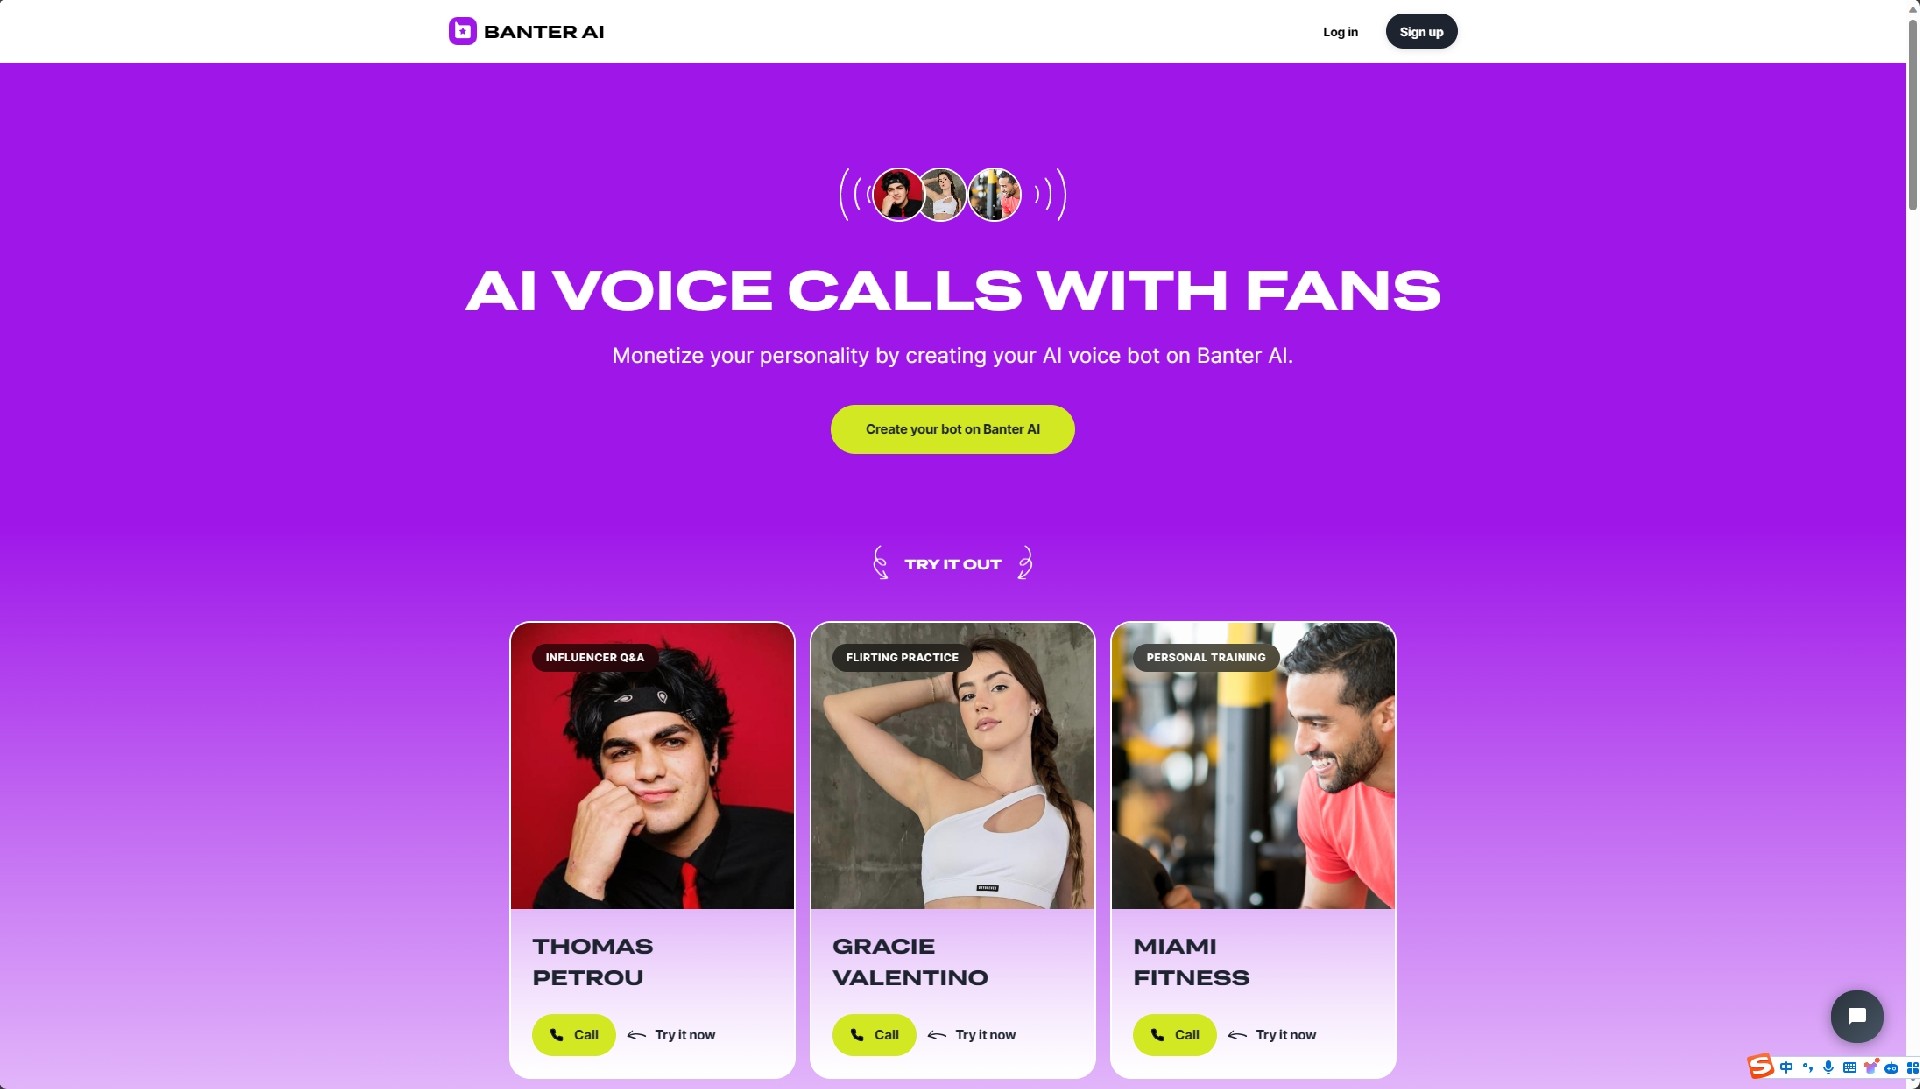The width and height of the screenshot is (1920, 1089).
Task: Click the Sign up button
Action: pyautogui.click(x=1421, y=32)
